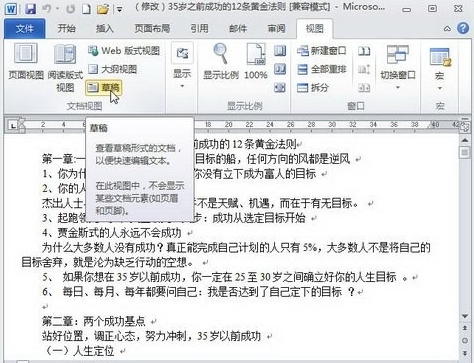The width and height of the screenshot is (474, 363).
Task: Switch to 阅读版式视图 reading view
Action: (x=65, y=68)
